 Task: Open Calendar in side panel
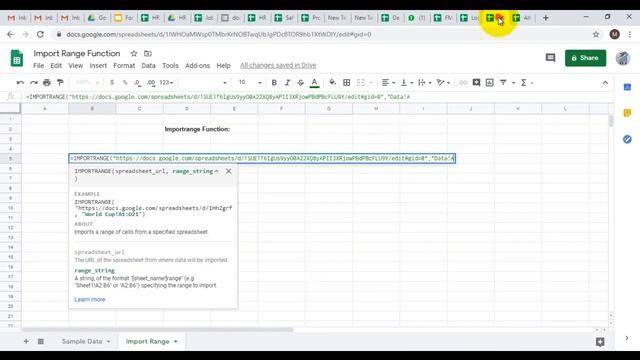coord(627,87)
